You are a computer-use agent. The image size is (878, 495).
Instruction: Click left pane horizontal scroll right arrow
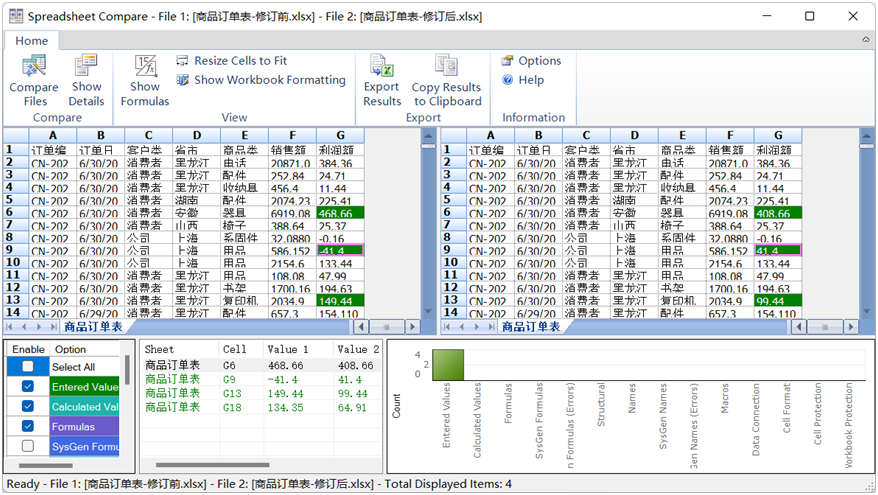413,326
